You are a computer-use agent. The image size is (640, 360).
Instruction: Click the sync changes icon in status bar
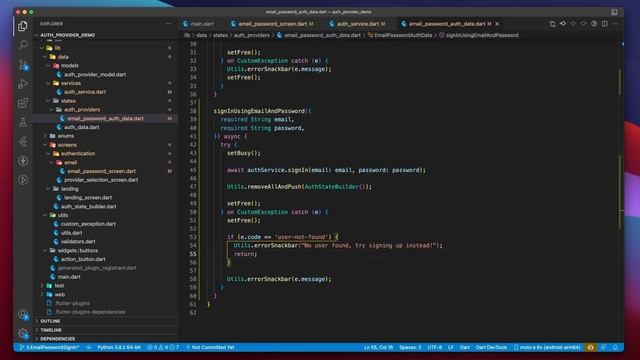88,347
